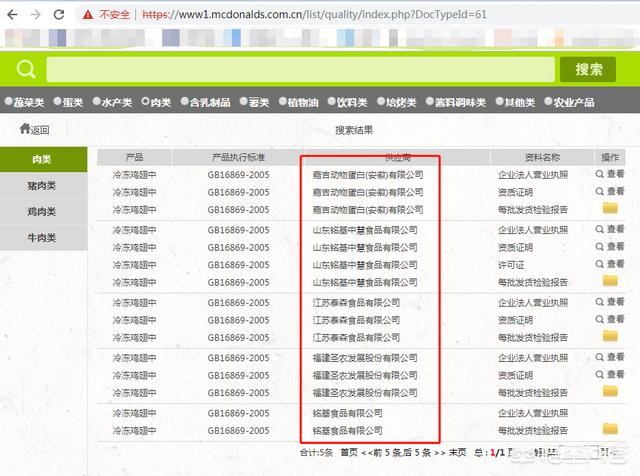The image size is (640, 476).
Task: Select the 蛋类 radio button
Action: pos(58,101)
